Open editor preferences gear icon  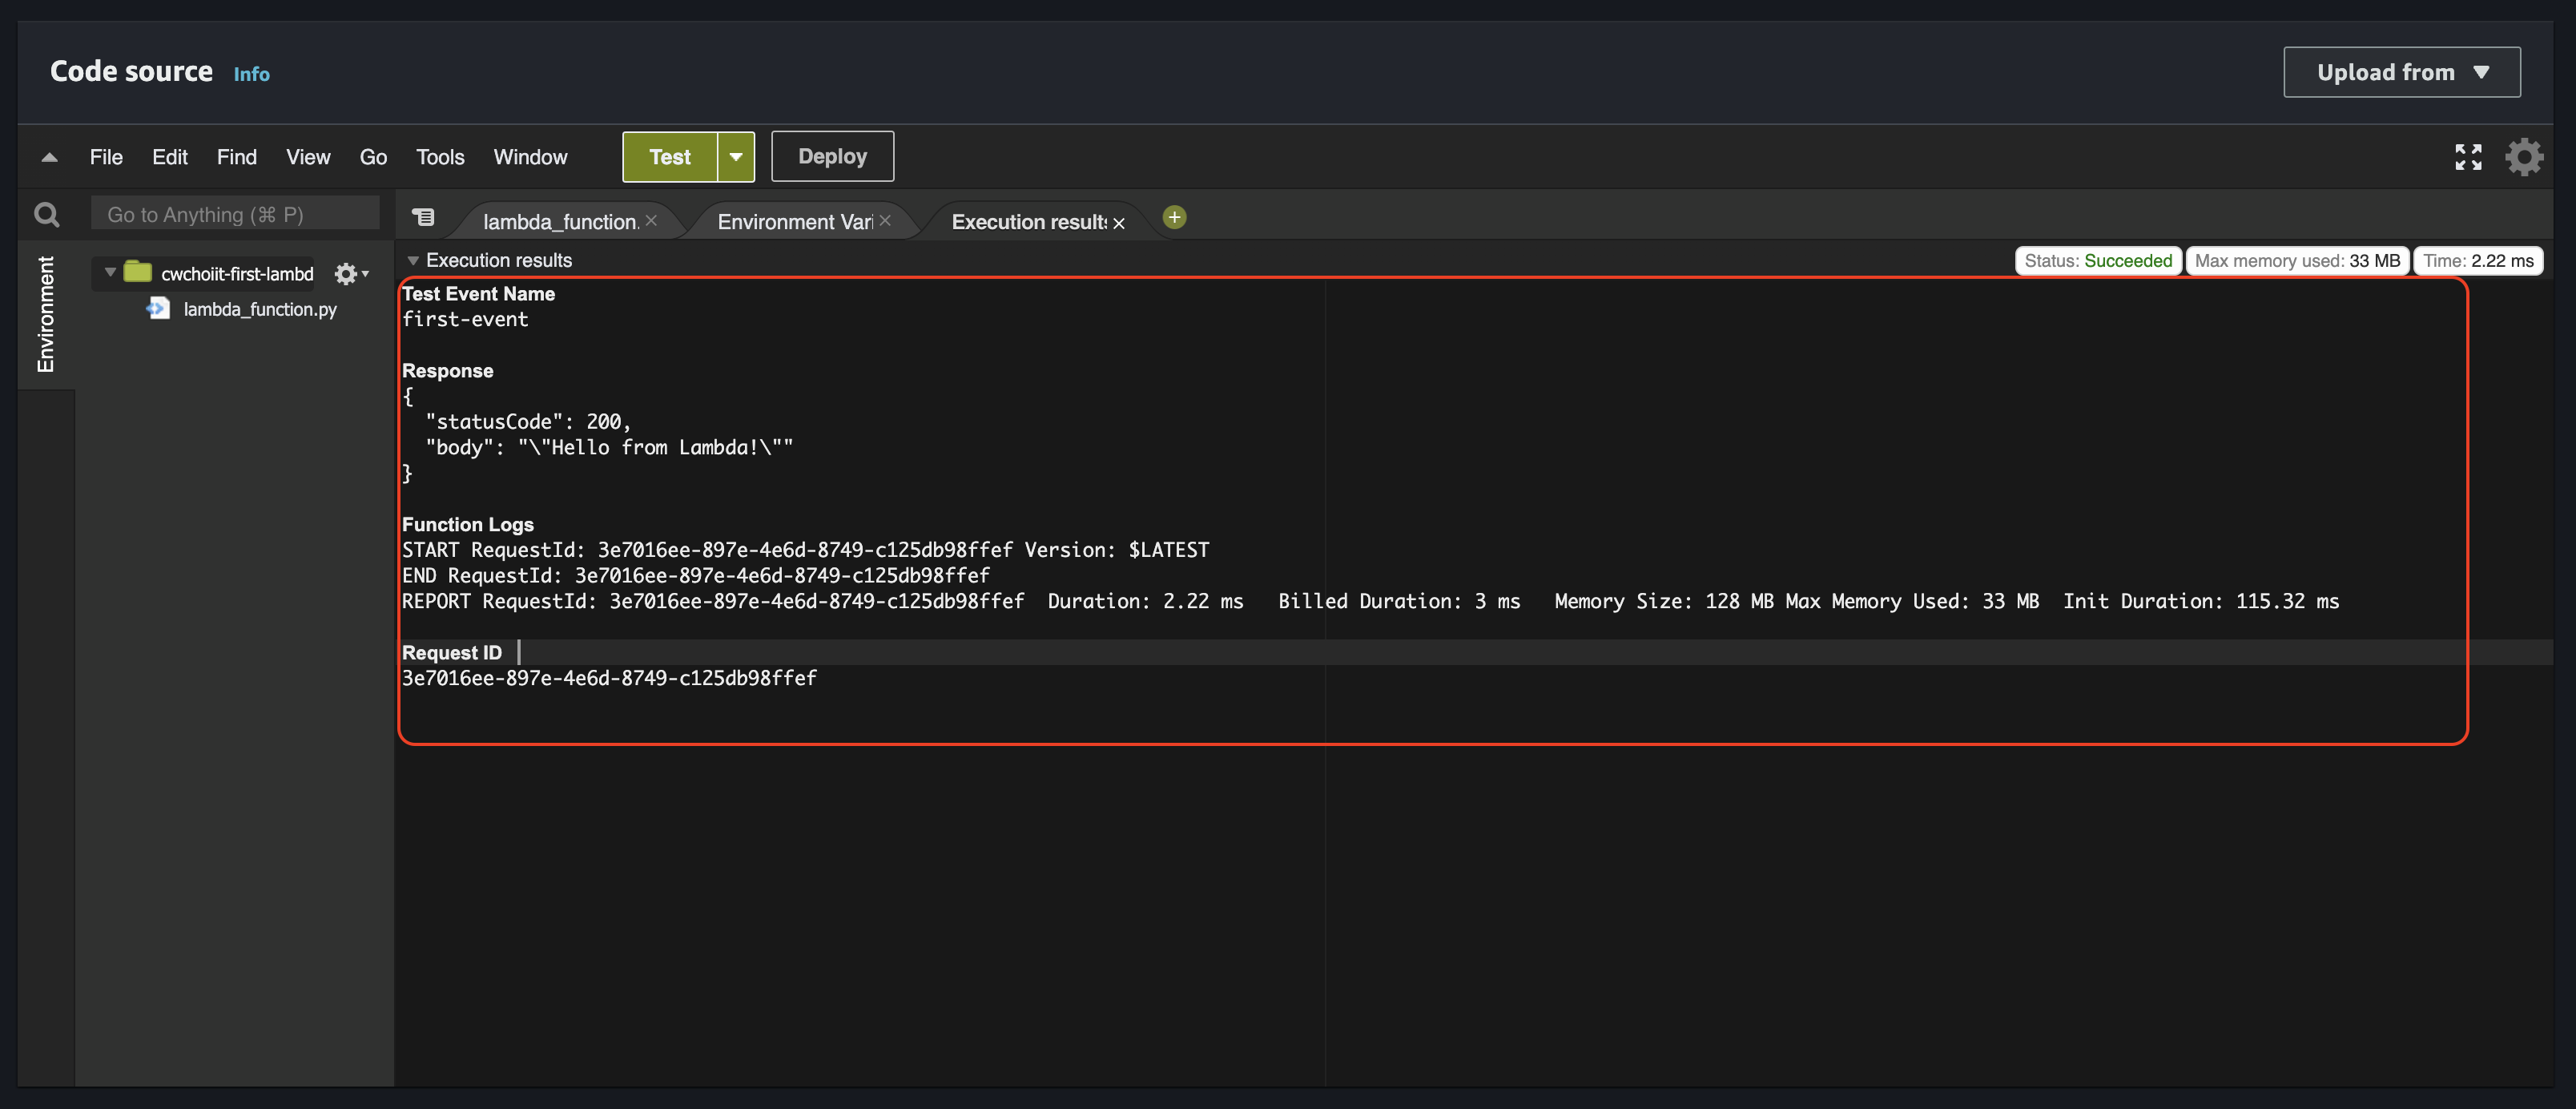[x=2524, y=157]
